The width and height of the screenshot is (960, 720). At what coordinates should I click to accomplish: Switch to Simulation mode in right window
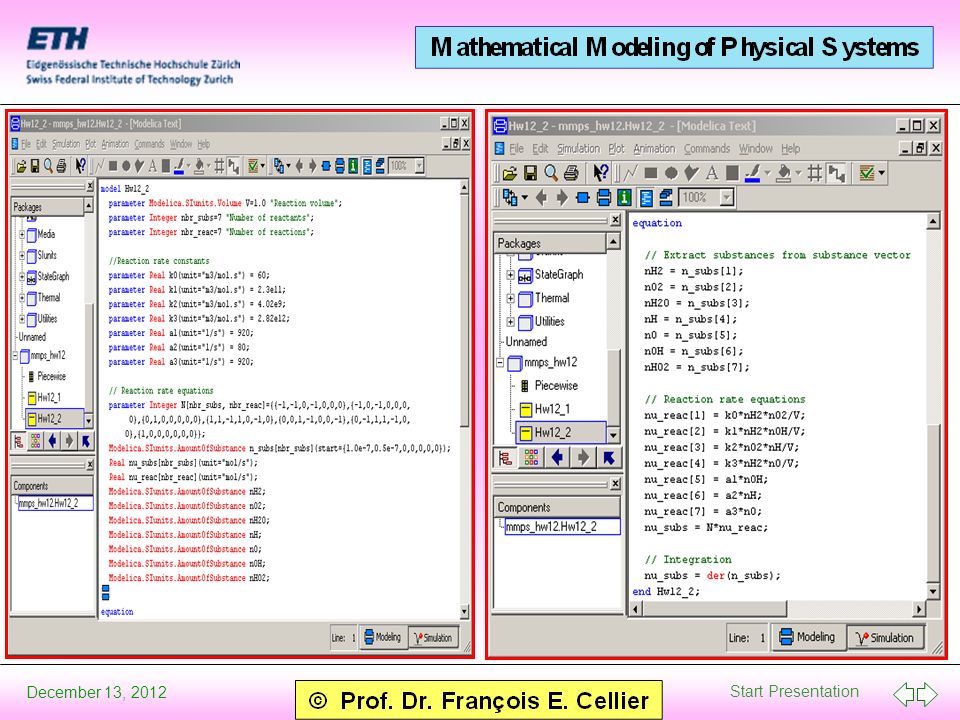[885, 638]
